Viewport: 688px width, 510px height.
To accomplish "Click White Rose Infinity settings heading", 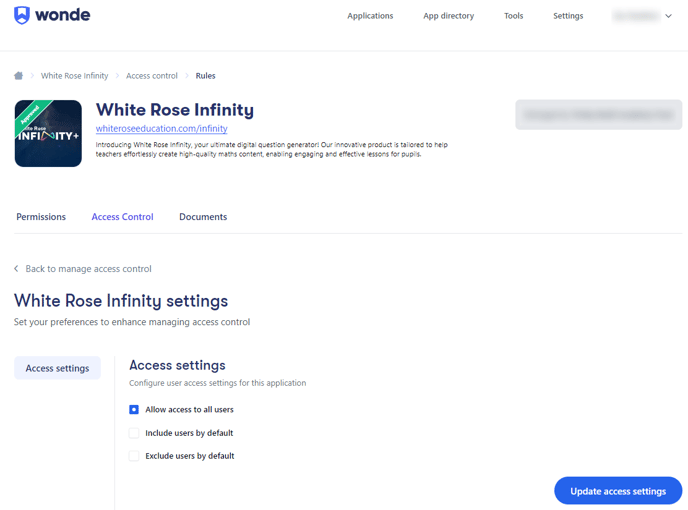I will pyautogui.click(x=121, y=301).
